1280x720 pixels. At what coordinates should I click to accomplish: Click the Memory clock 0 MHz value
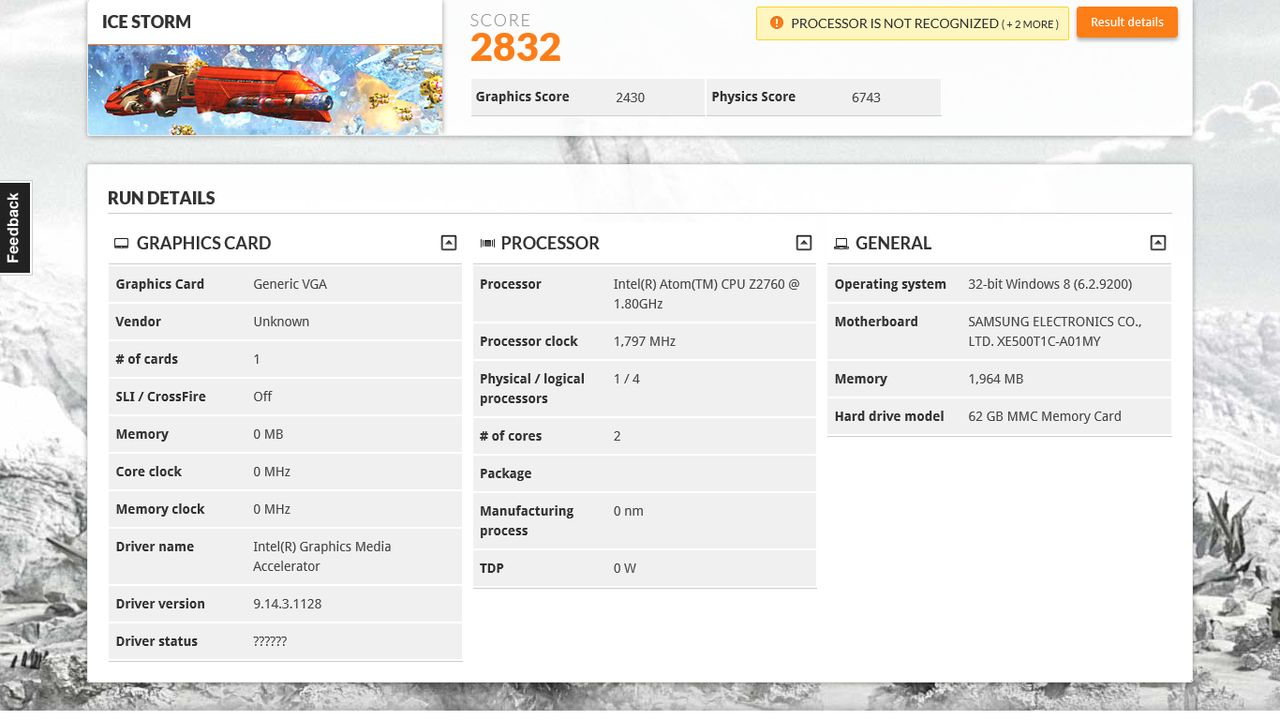pyautogui.click(x=272, y=509)
